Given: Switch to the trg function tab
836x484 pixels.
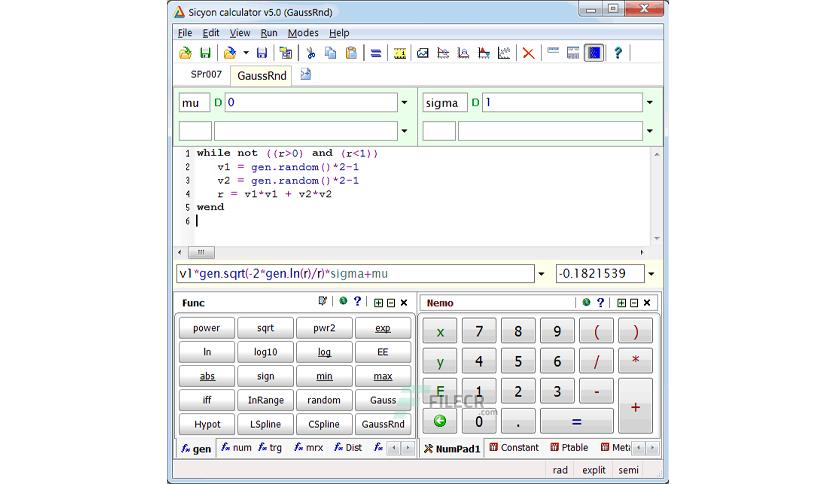Looking at the screenshot, I should pos(270,447).
